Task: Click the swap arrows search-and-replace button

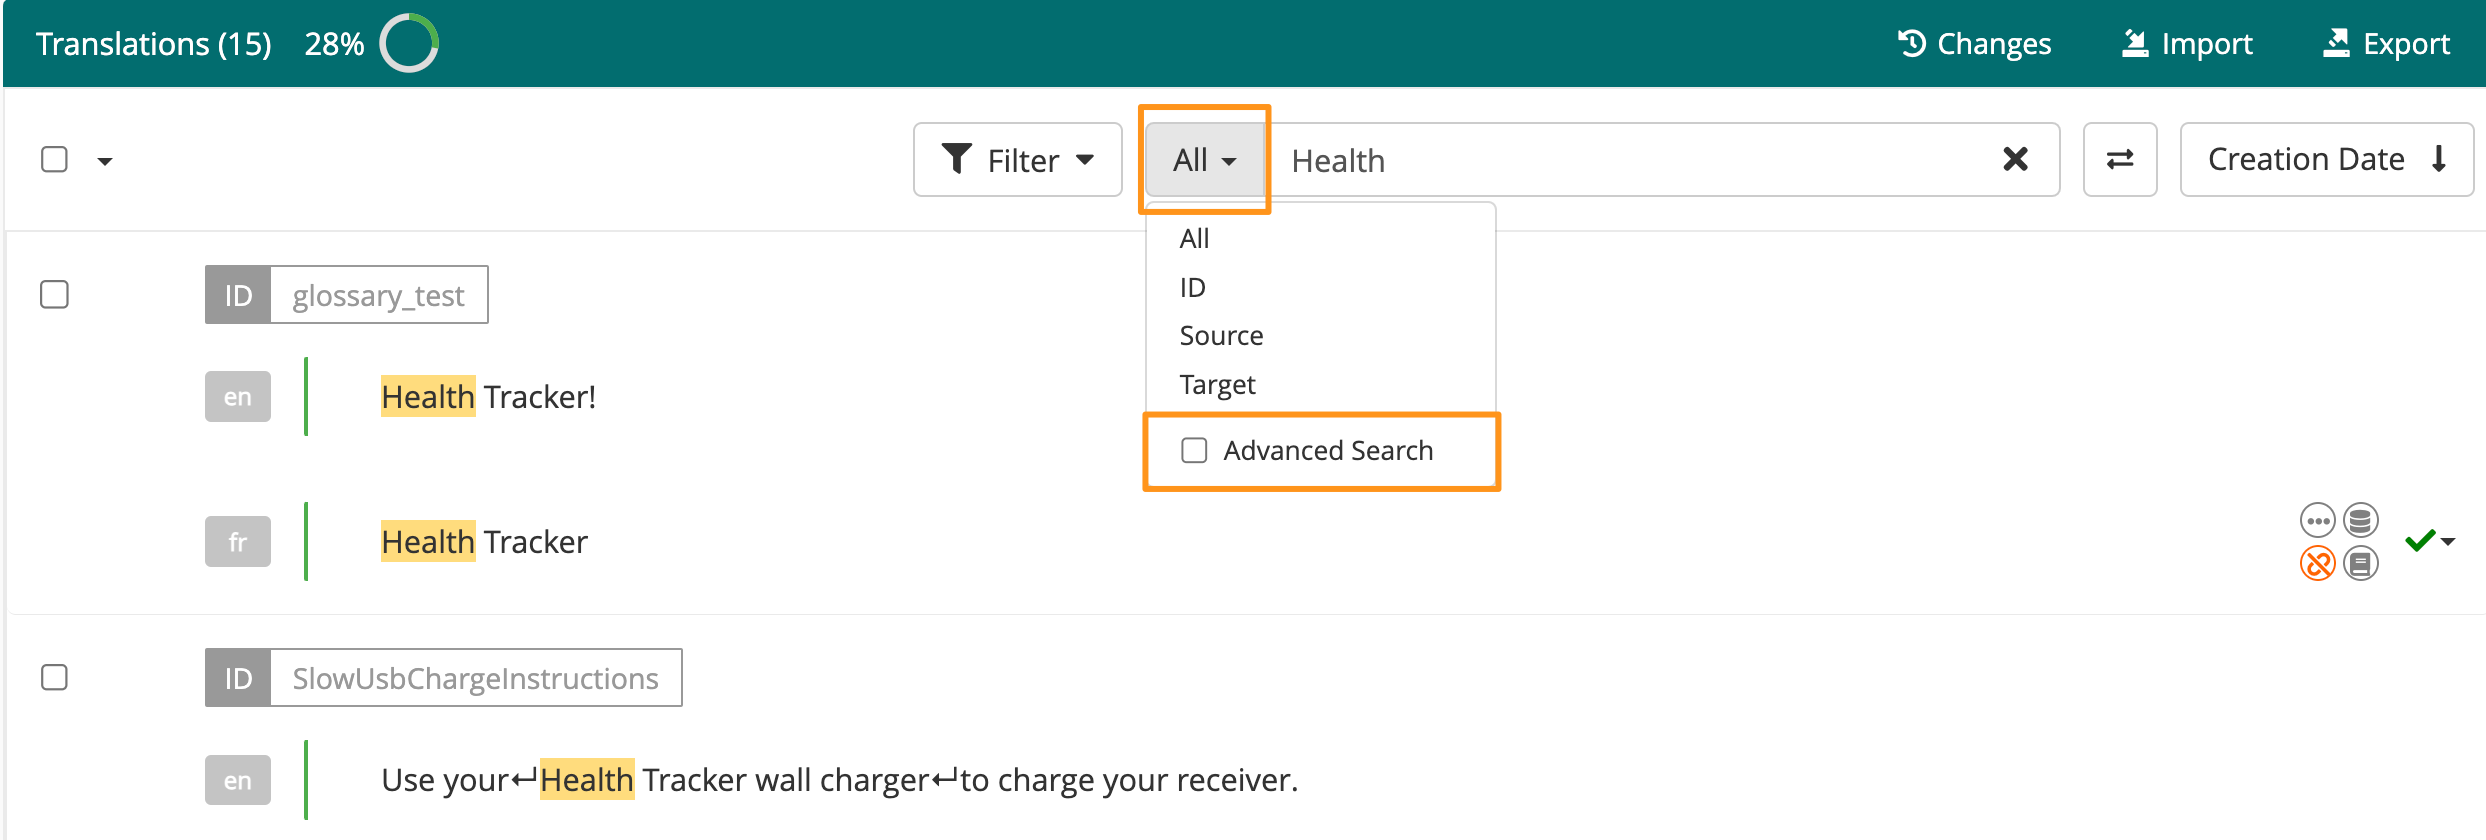Action: click(2120, 159)
